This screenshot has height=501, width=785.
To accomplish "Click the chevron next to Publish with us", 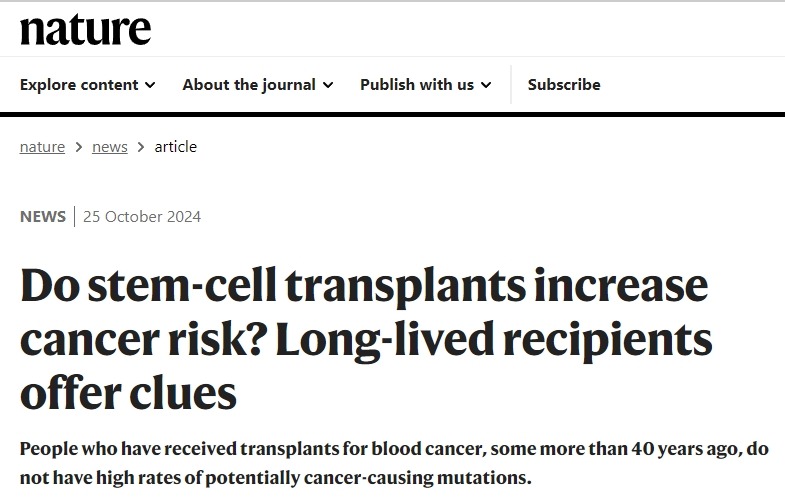I will pos(486,86).
